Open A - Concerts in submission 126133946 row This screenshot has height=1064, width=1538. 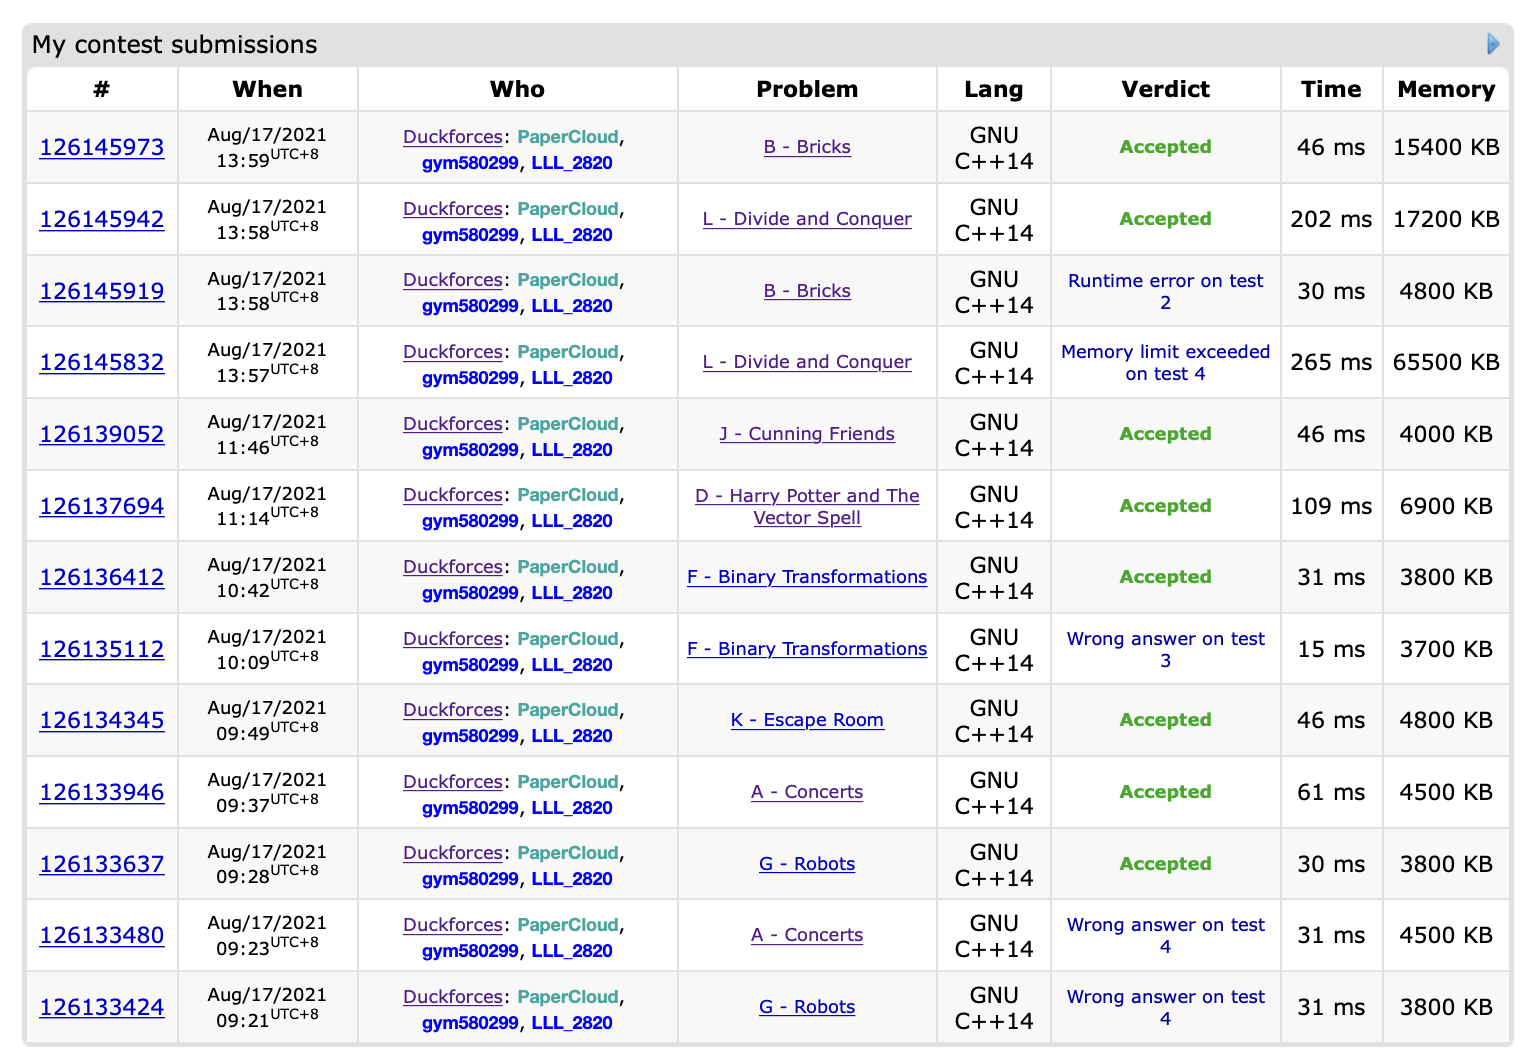(x=807, y=792)
